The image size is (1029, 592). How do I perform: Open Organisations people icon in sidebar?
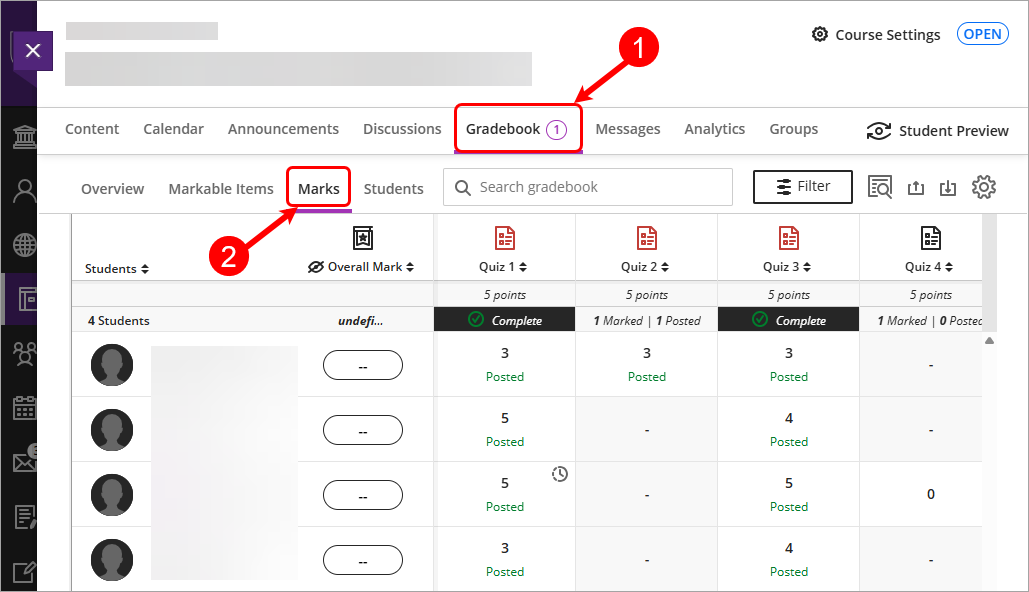[24, 354]
